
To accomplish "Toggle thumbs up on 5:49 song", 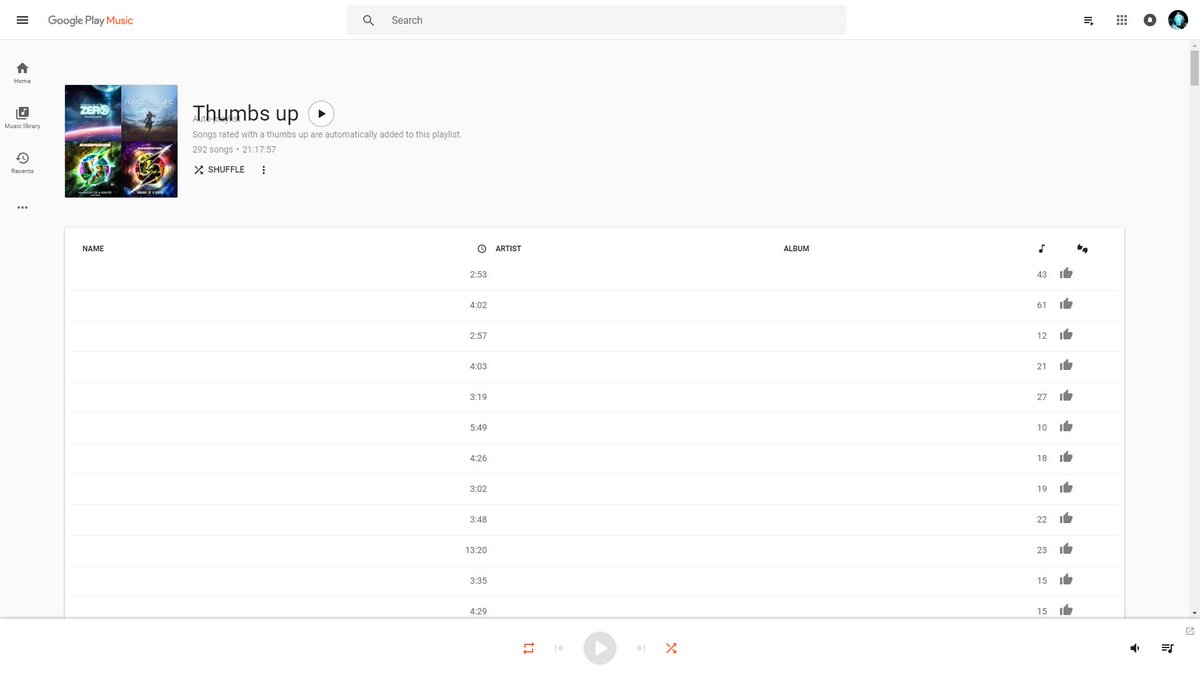I will (1066, 427).
